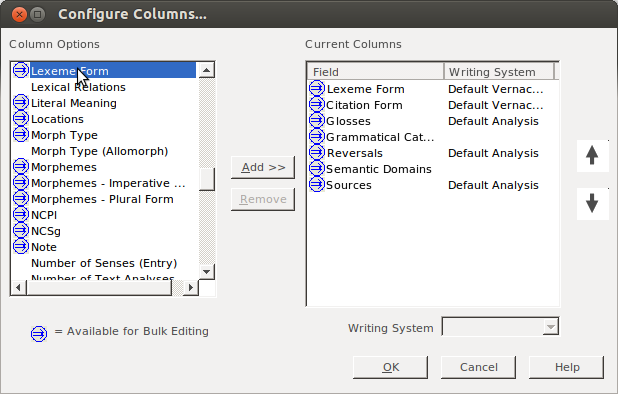Viewport: 618px width, 394px height.
Task: Click the bulk-edit icon next to Literal Meaning
Action: [x=20, y=103]
